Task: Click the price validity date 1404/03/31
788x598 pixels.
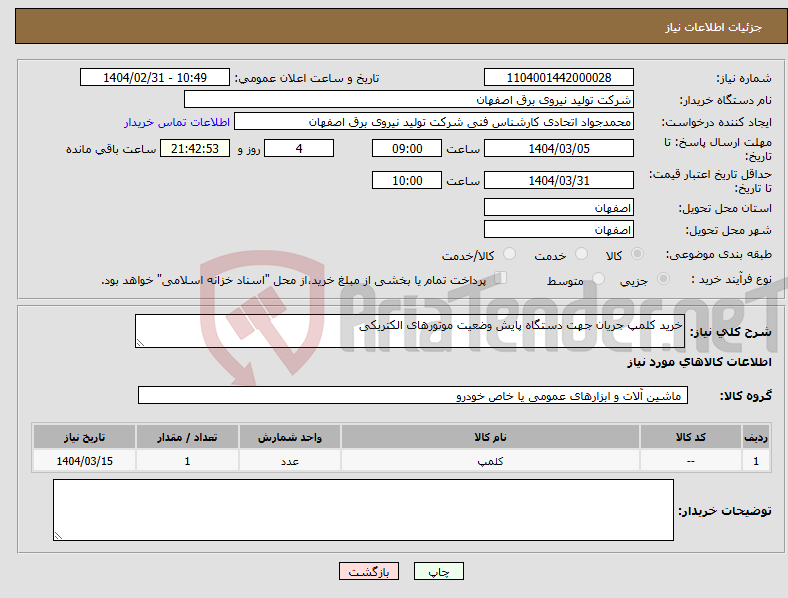Action: pos(559,180)
